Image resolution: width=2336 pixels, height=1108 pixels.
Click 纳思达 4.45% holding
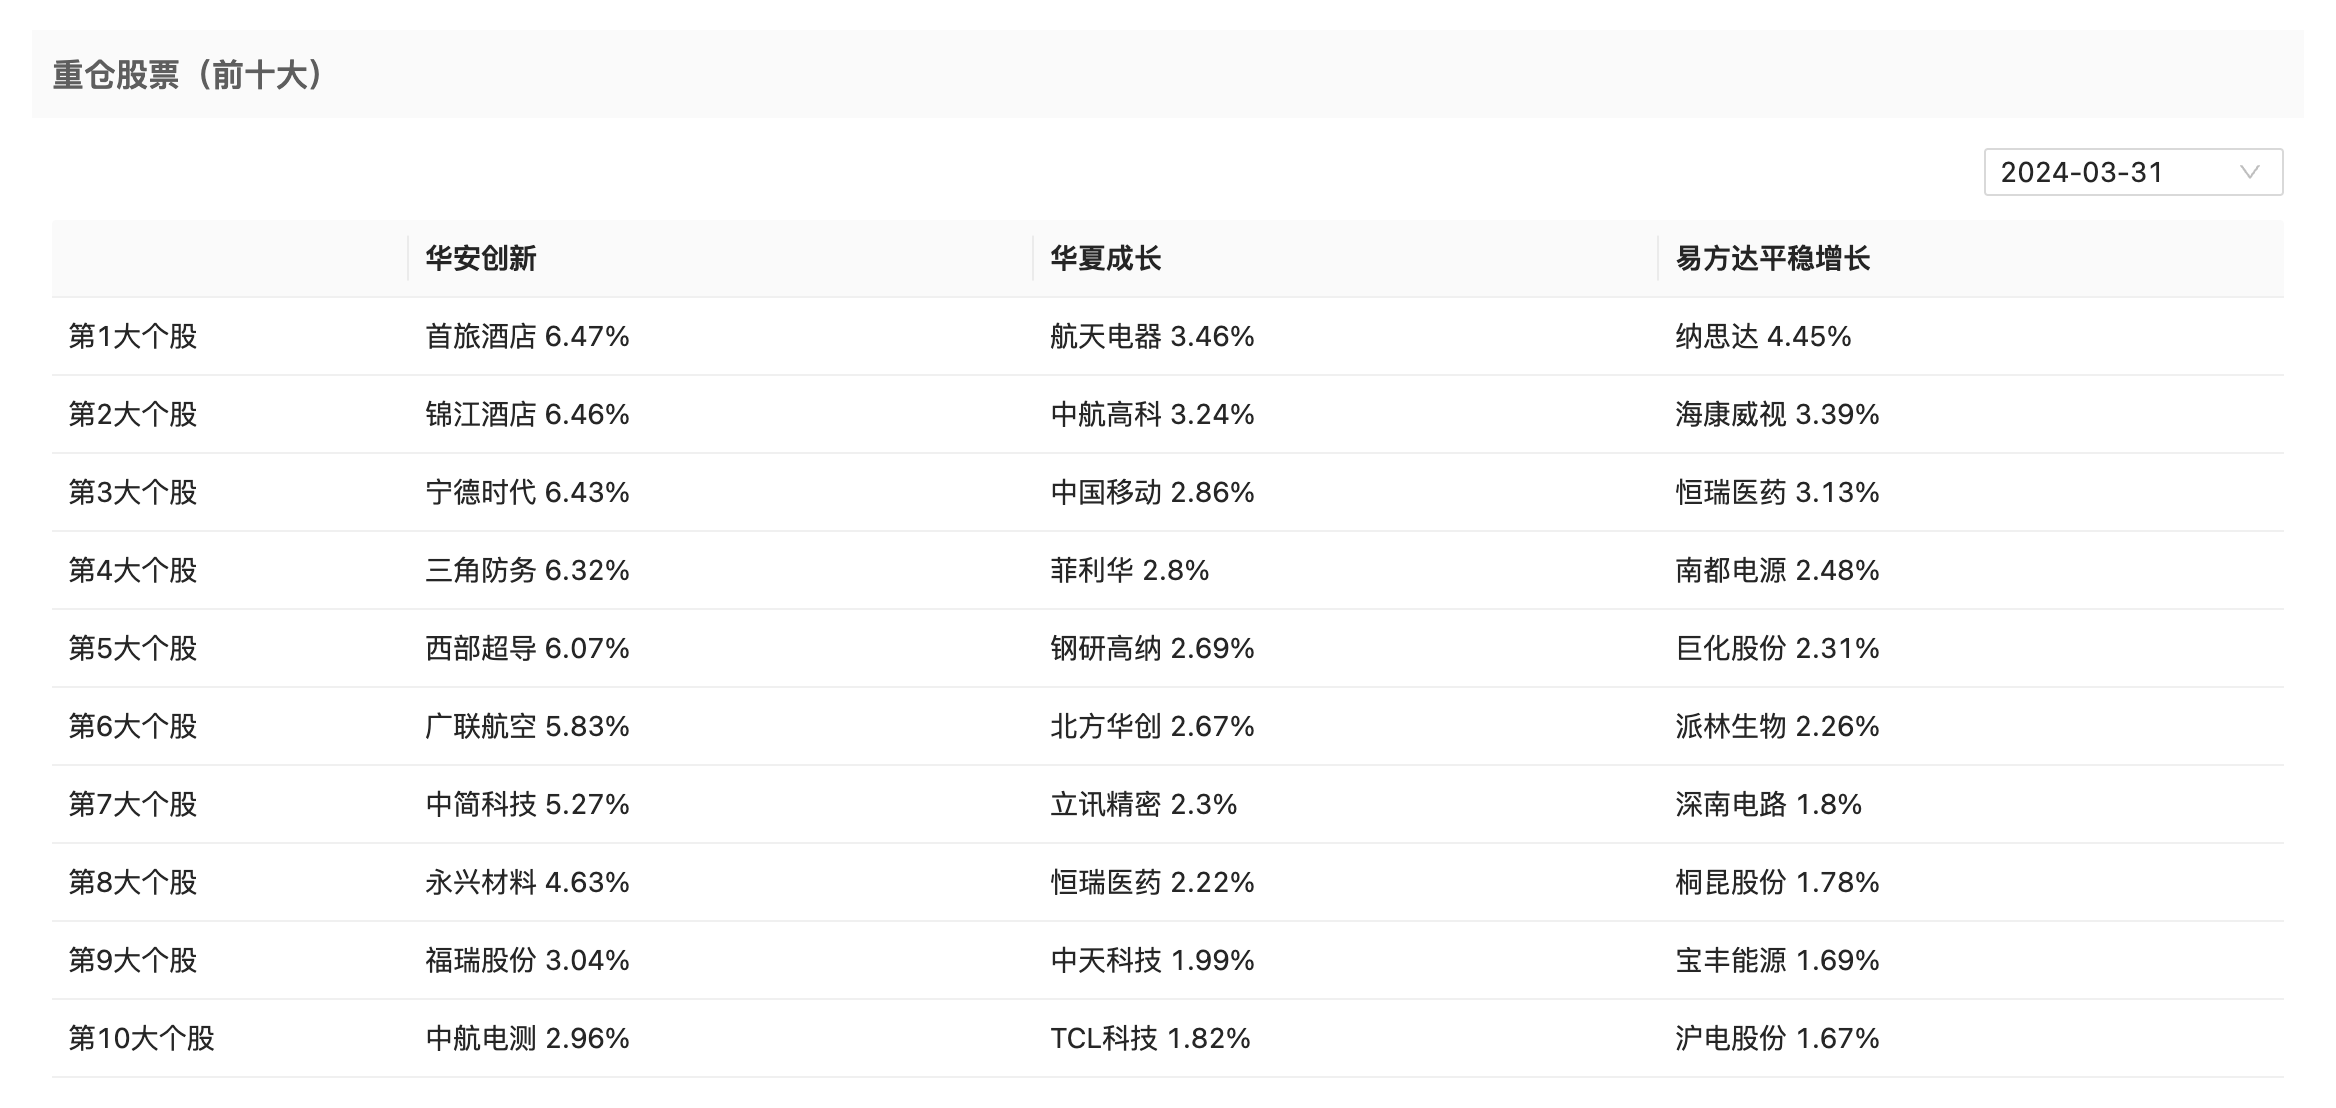[1763, 337]
